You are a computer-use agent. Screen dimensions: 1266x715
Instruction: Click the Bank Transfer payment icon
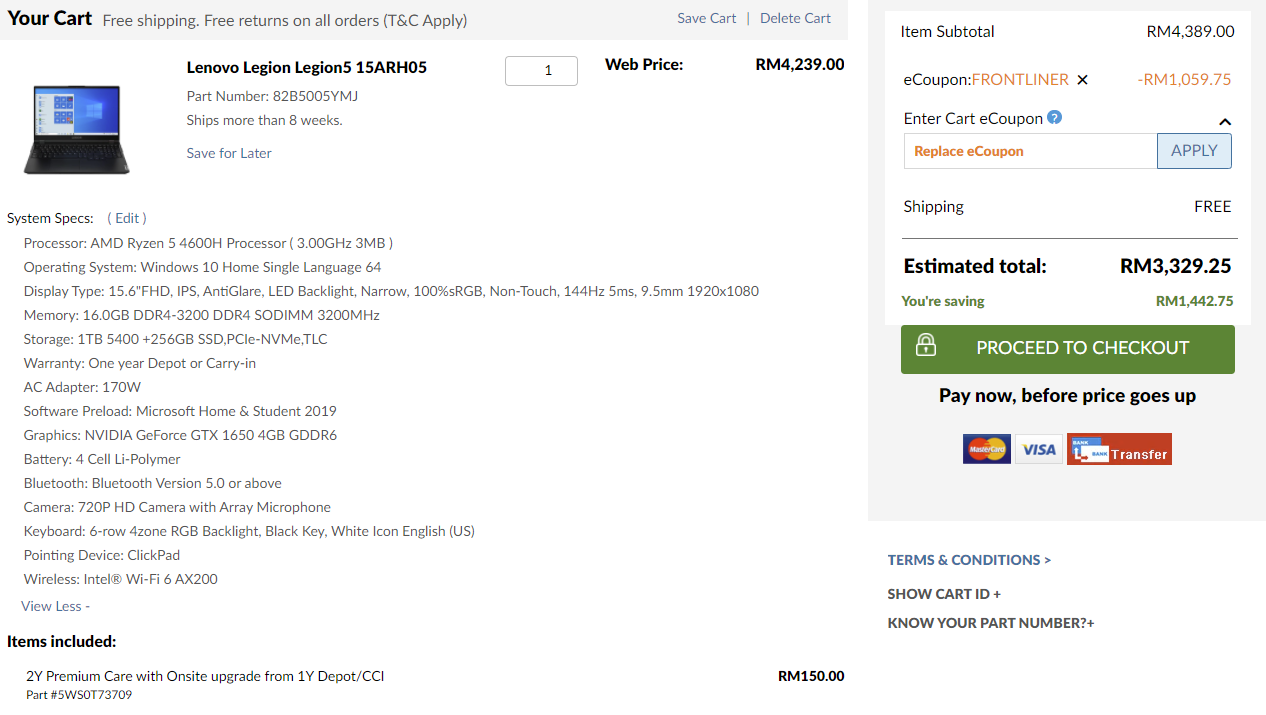1119,450
